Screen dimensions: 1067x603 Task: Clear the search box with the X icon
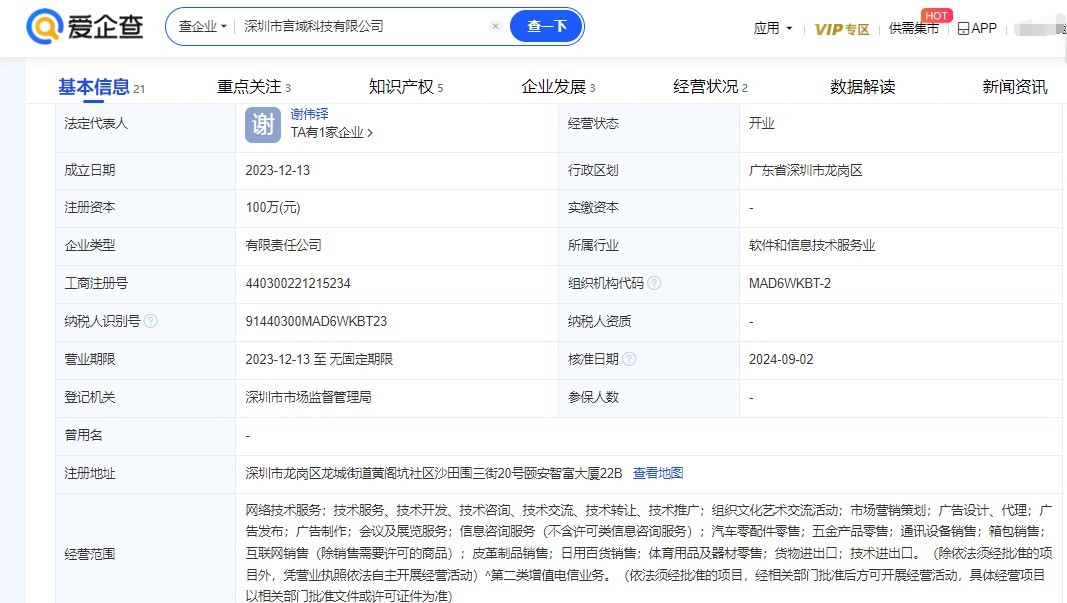tap(495, 27)
